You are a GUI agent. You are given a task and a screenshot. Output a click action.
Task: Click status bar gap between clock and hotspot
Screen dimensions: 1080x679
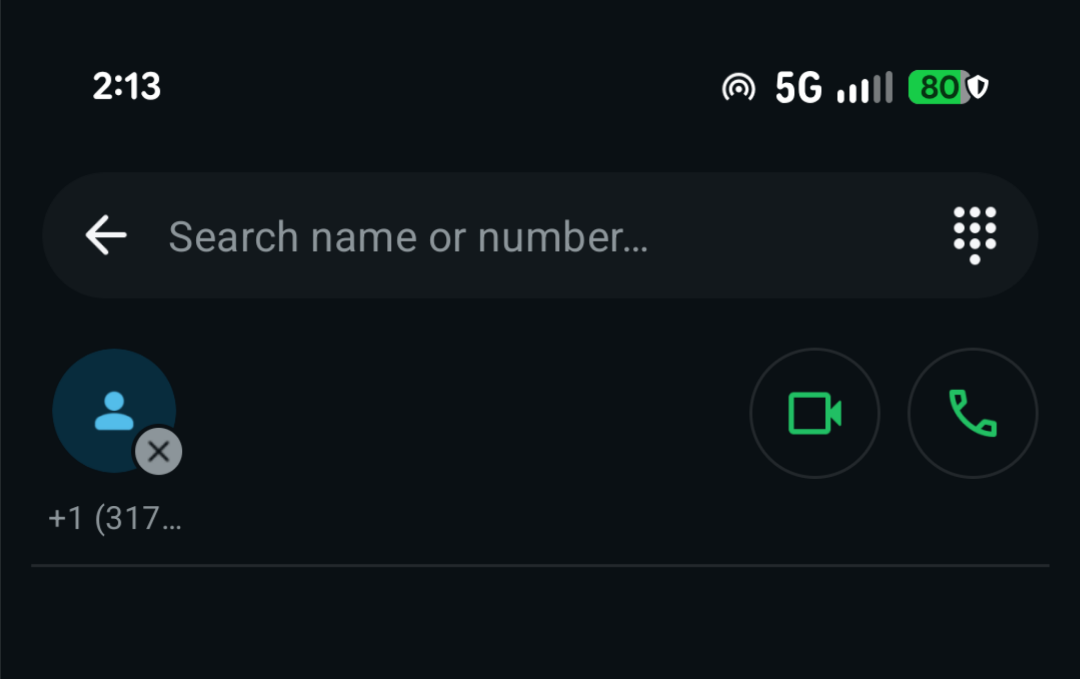point(440,88)
